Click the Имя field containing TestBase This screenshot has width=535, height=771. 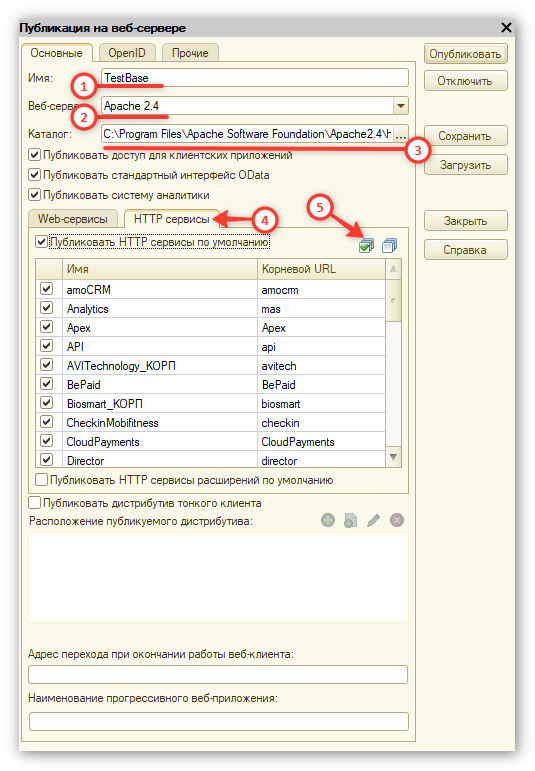255,78
